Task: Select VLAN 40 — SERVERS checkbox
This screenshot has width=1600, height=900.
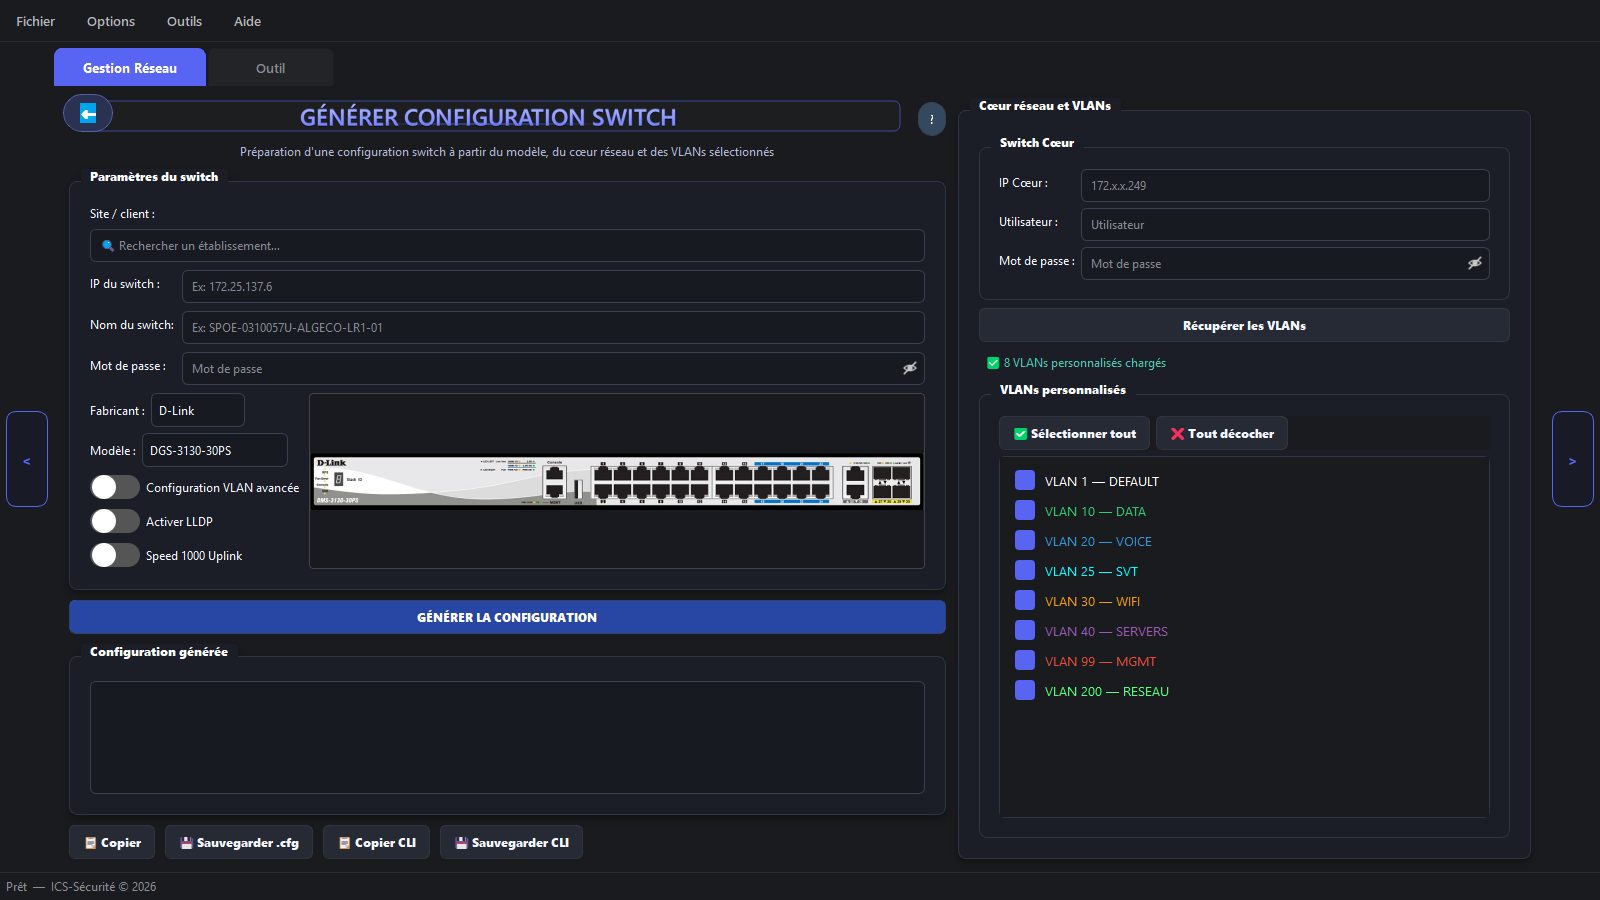Action: pos(1025,630)
